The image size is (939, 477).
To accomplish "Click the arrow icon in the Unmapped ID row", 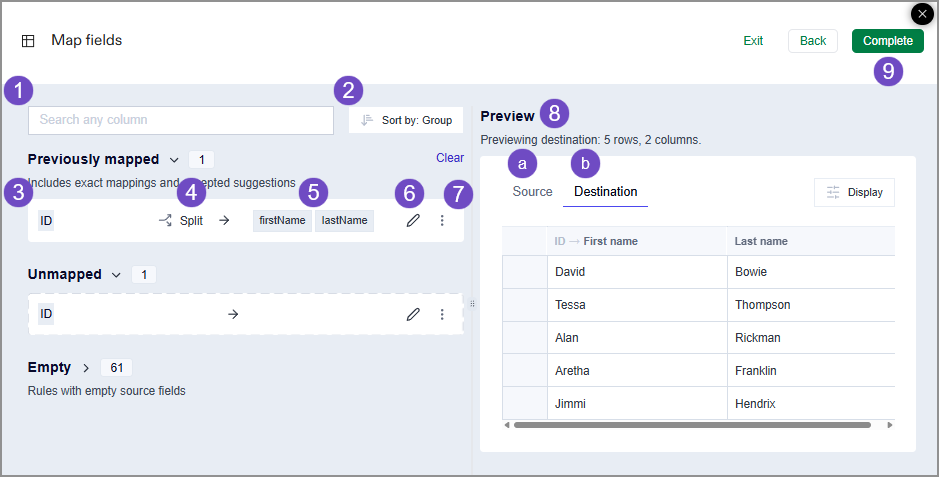I will tap(233, 314).
